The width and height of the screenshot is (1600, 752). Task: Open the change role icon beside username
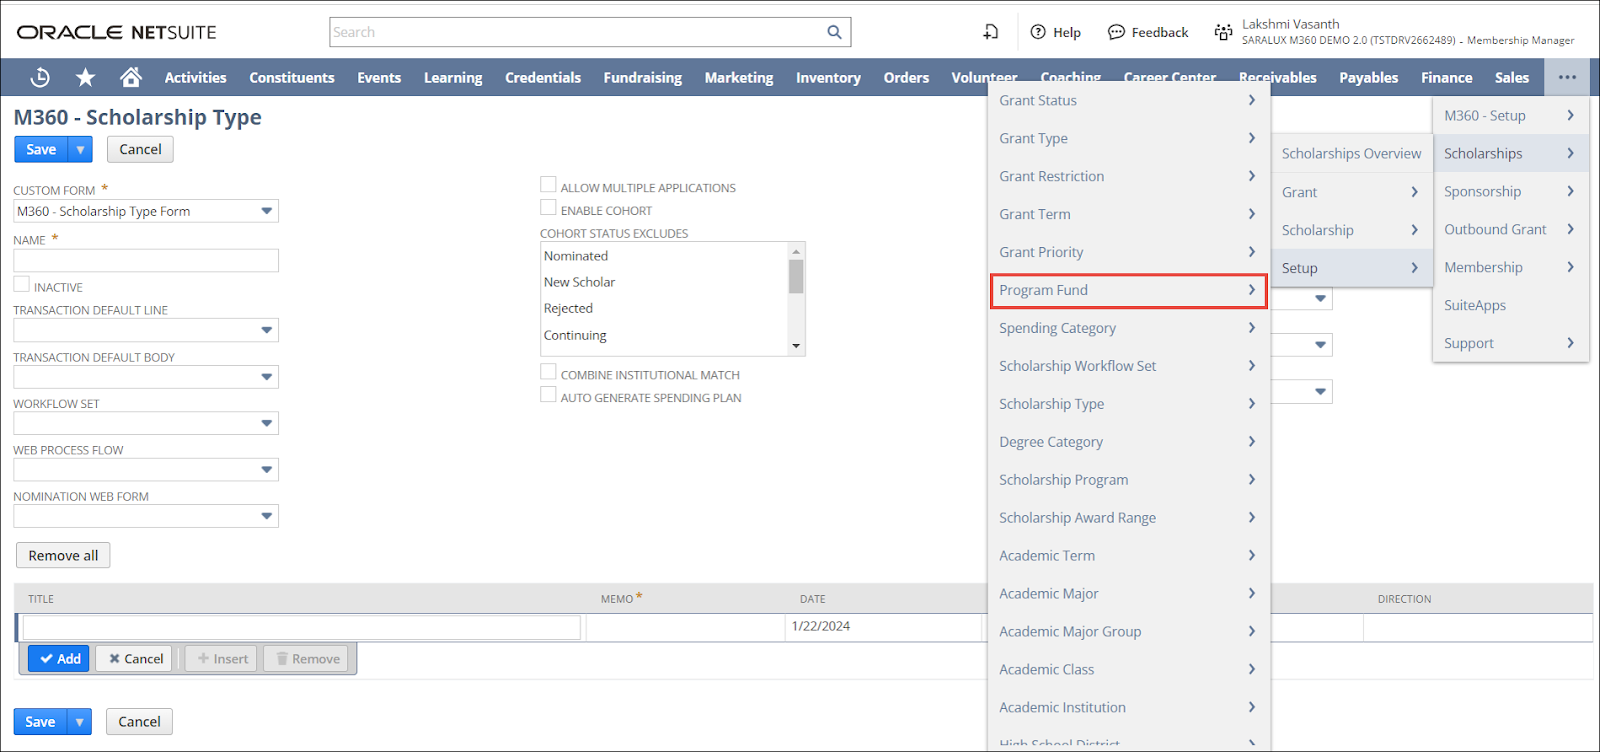coord(1222,32)
